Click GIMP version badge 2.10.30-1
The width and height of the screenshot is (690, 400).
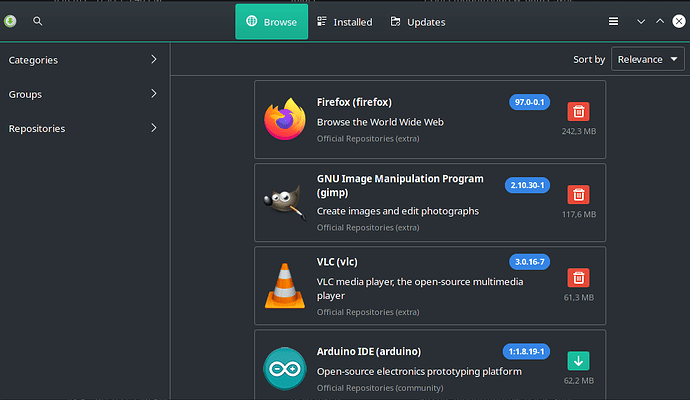[527, 185]
